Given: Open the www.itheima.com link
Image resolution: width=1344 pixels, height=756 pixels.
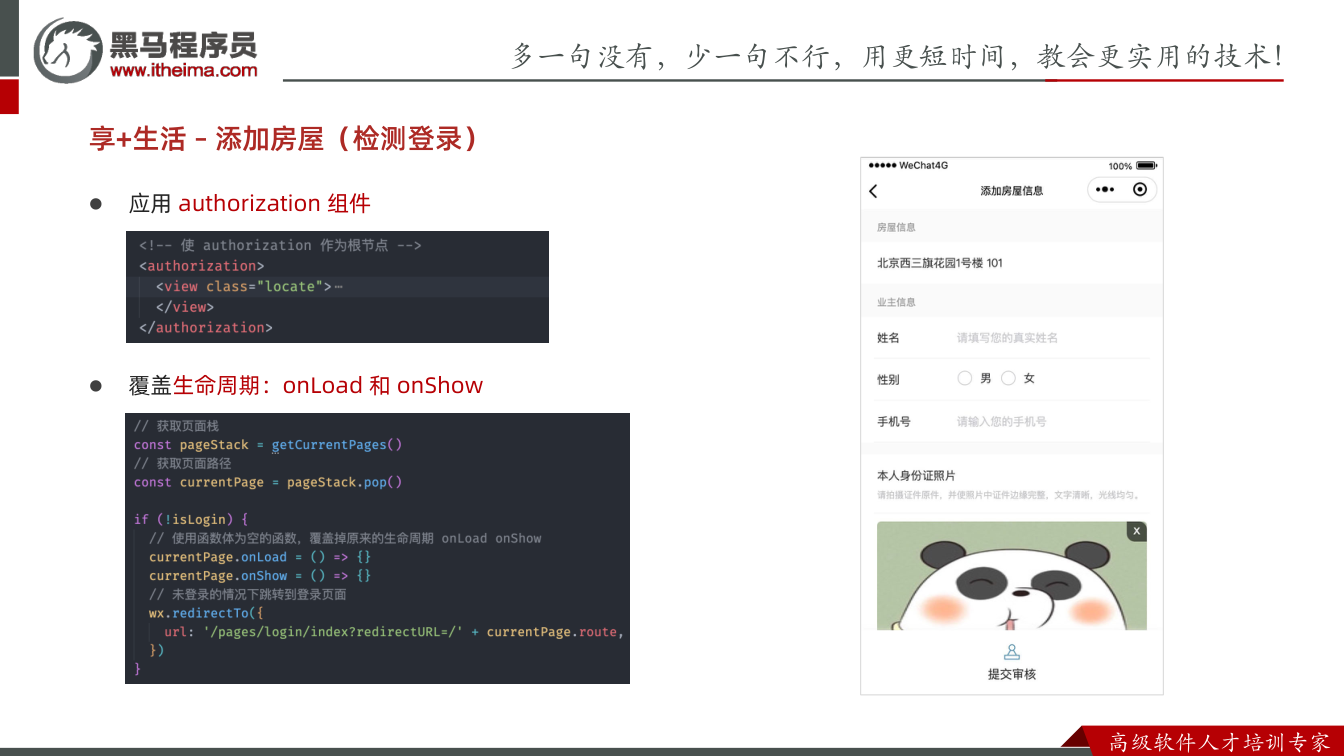Looking at the screenshot, I should [183, 70].
